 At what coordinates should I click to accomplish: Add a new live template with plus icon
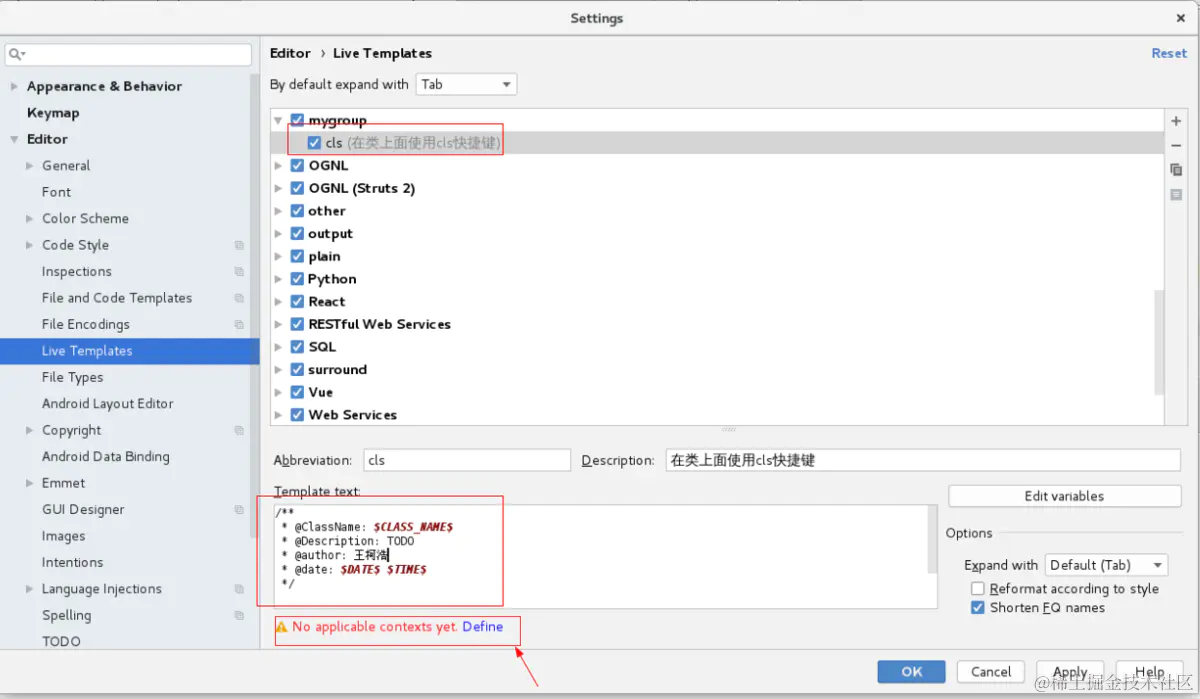tap(1176, 121)
